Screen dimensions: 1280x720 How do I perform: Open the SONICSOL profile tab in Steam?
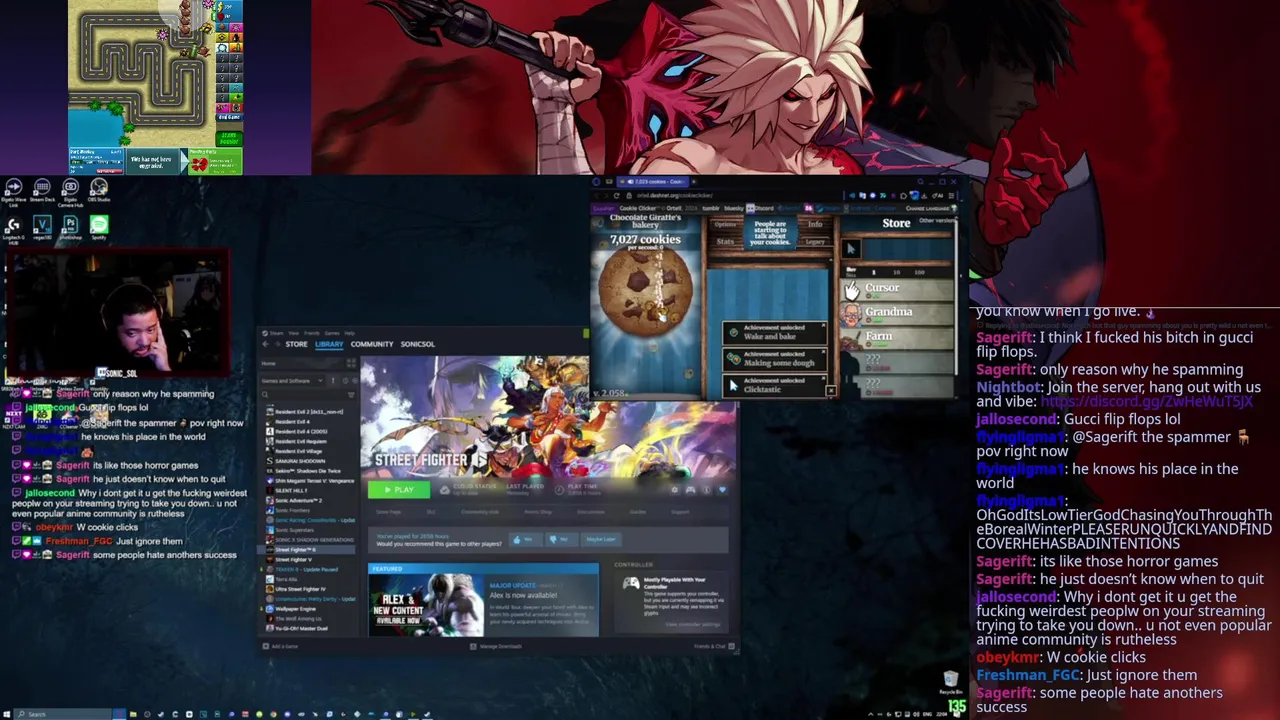click(418, 344)
